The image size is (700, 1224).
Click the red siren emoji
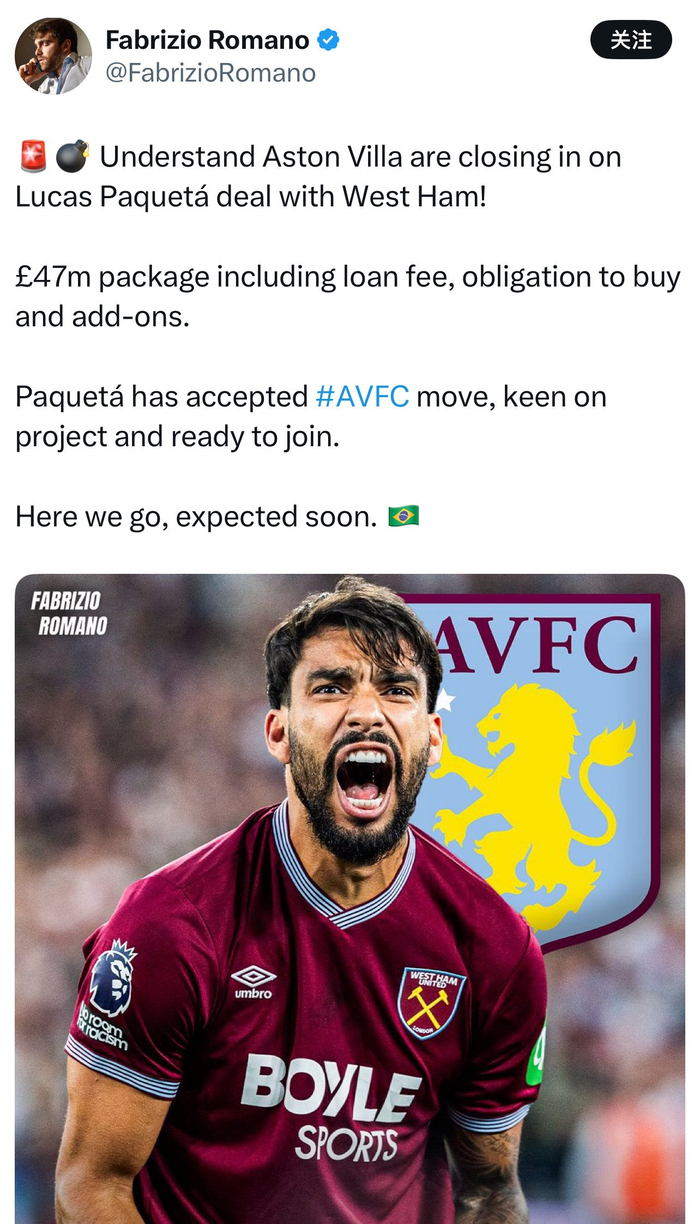click(x=32, y=157)
